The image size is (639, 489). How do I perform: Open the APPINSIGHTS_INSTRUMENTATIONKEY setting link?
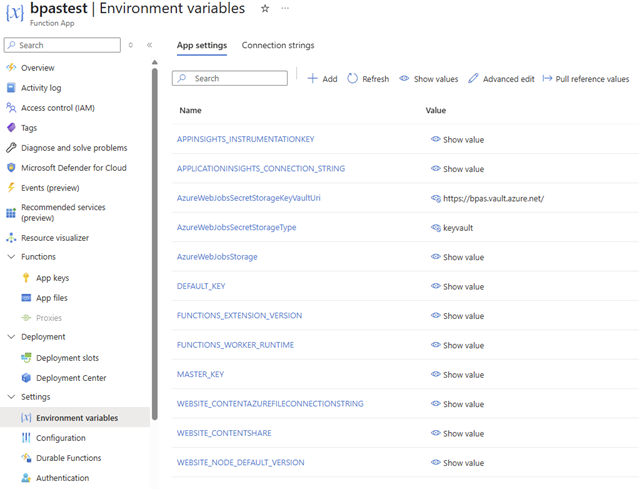245,139
